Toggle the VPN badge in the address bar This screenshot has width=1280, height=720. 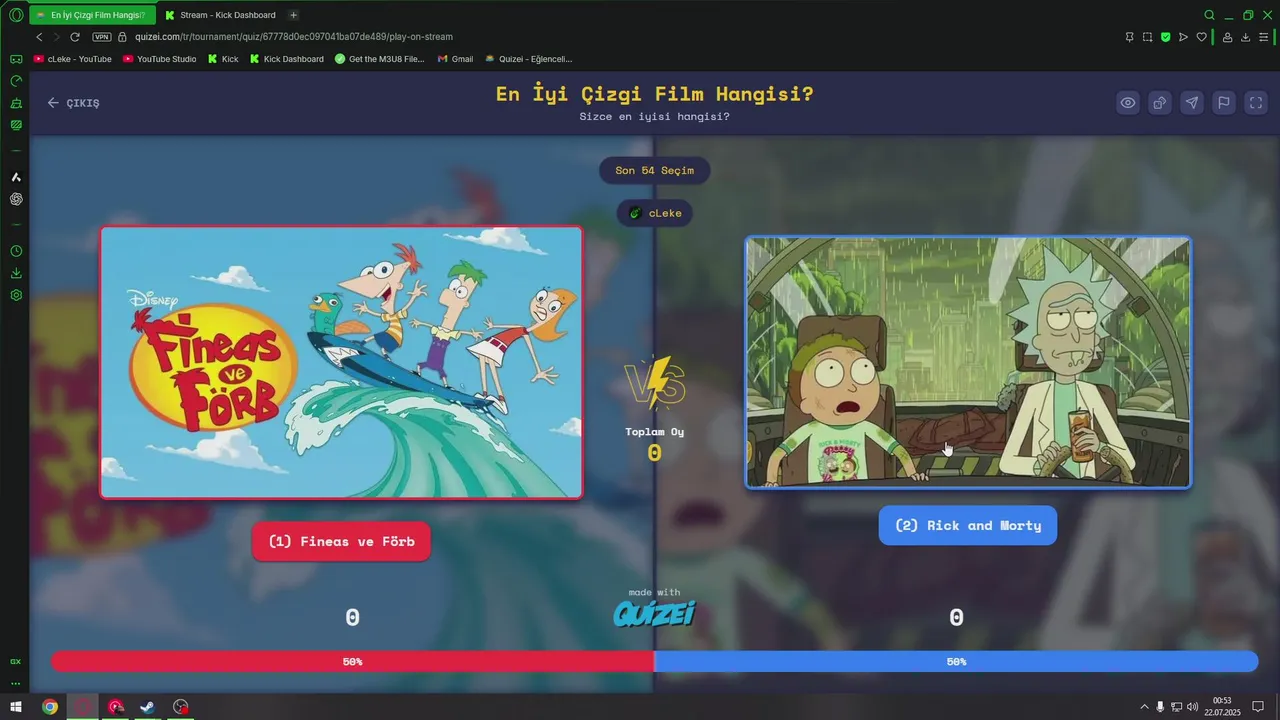click(x=102, y=37)
